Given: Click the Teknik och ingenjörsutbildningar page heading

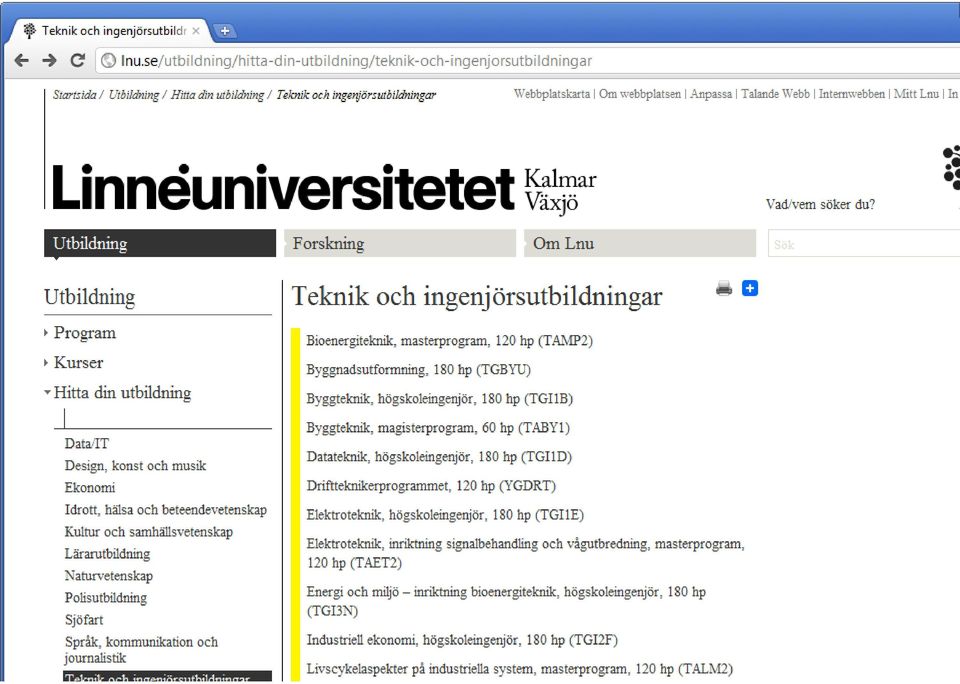Looking at the screenshot, I should pos(477,296).
